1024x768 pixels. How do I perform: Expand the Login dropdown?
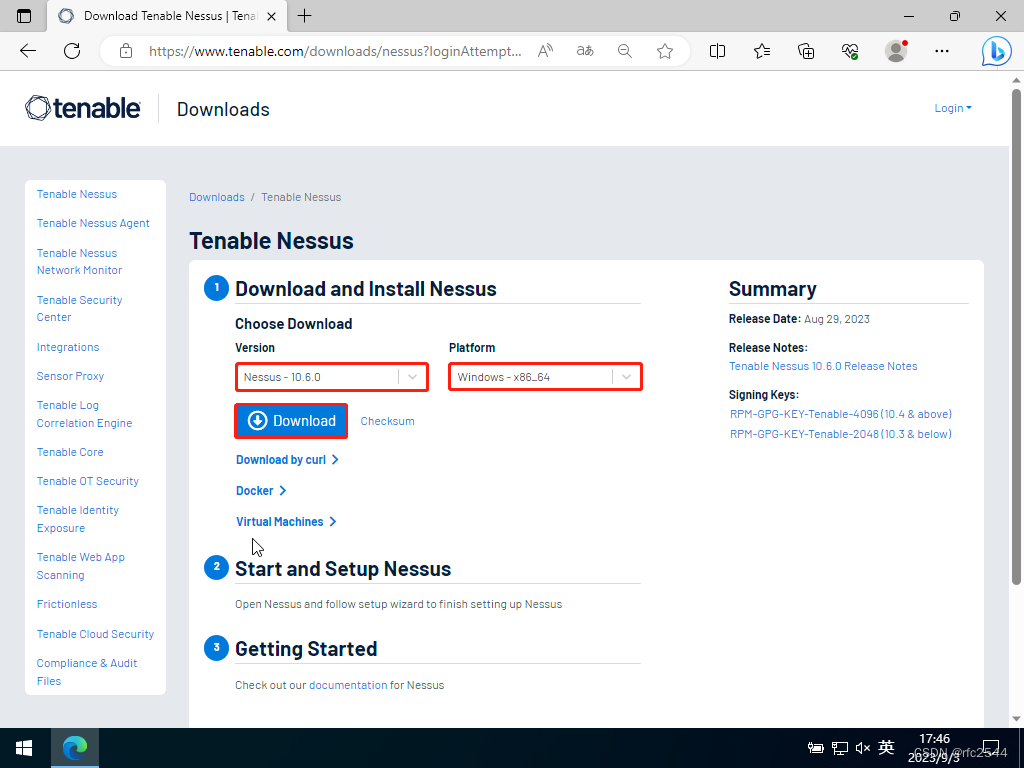pos(953,108)
